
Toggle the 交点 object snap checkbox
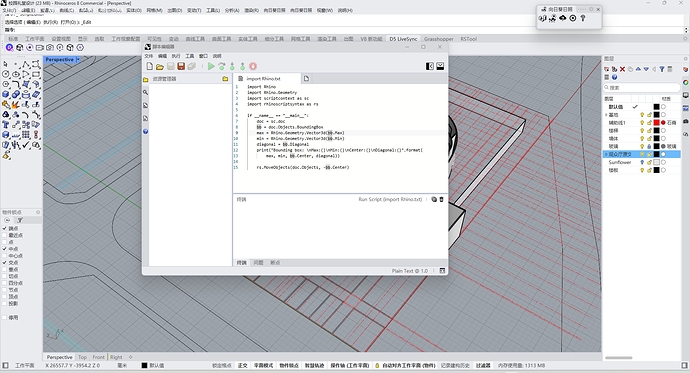coord(5,263)
